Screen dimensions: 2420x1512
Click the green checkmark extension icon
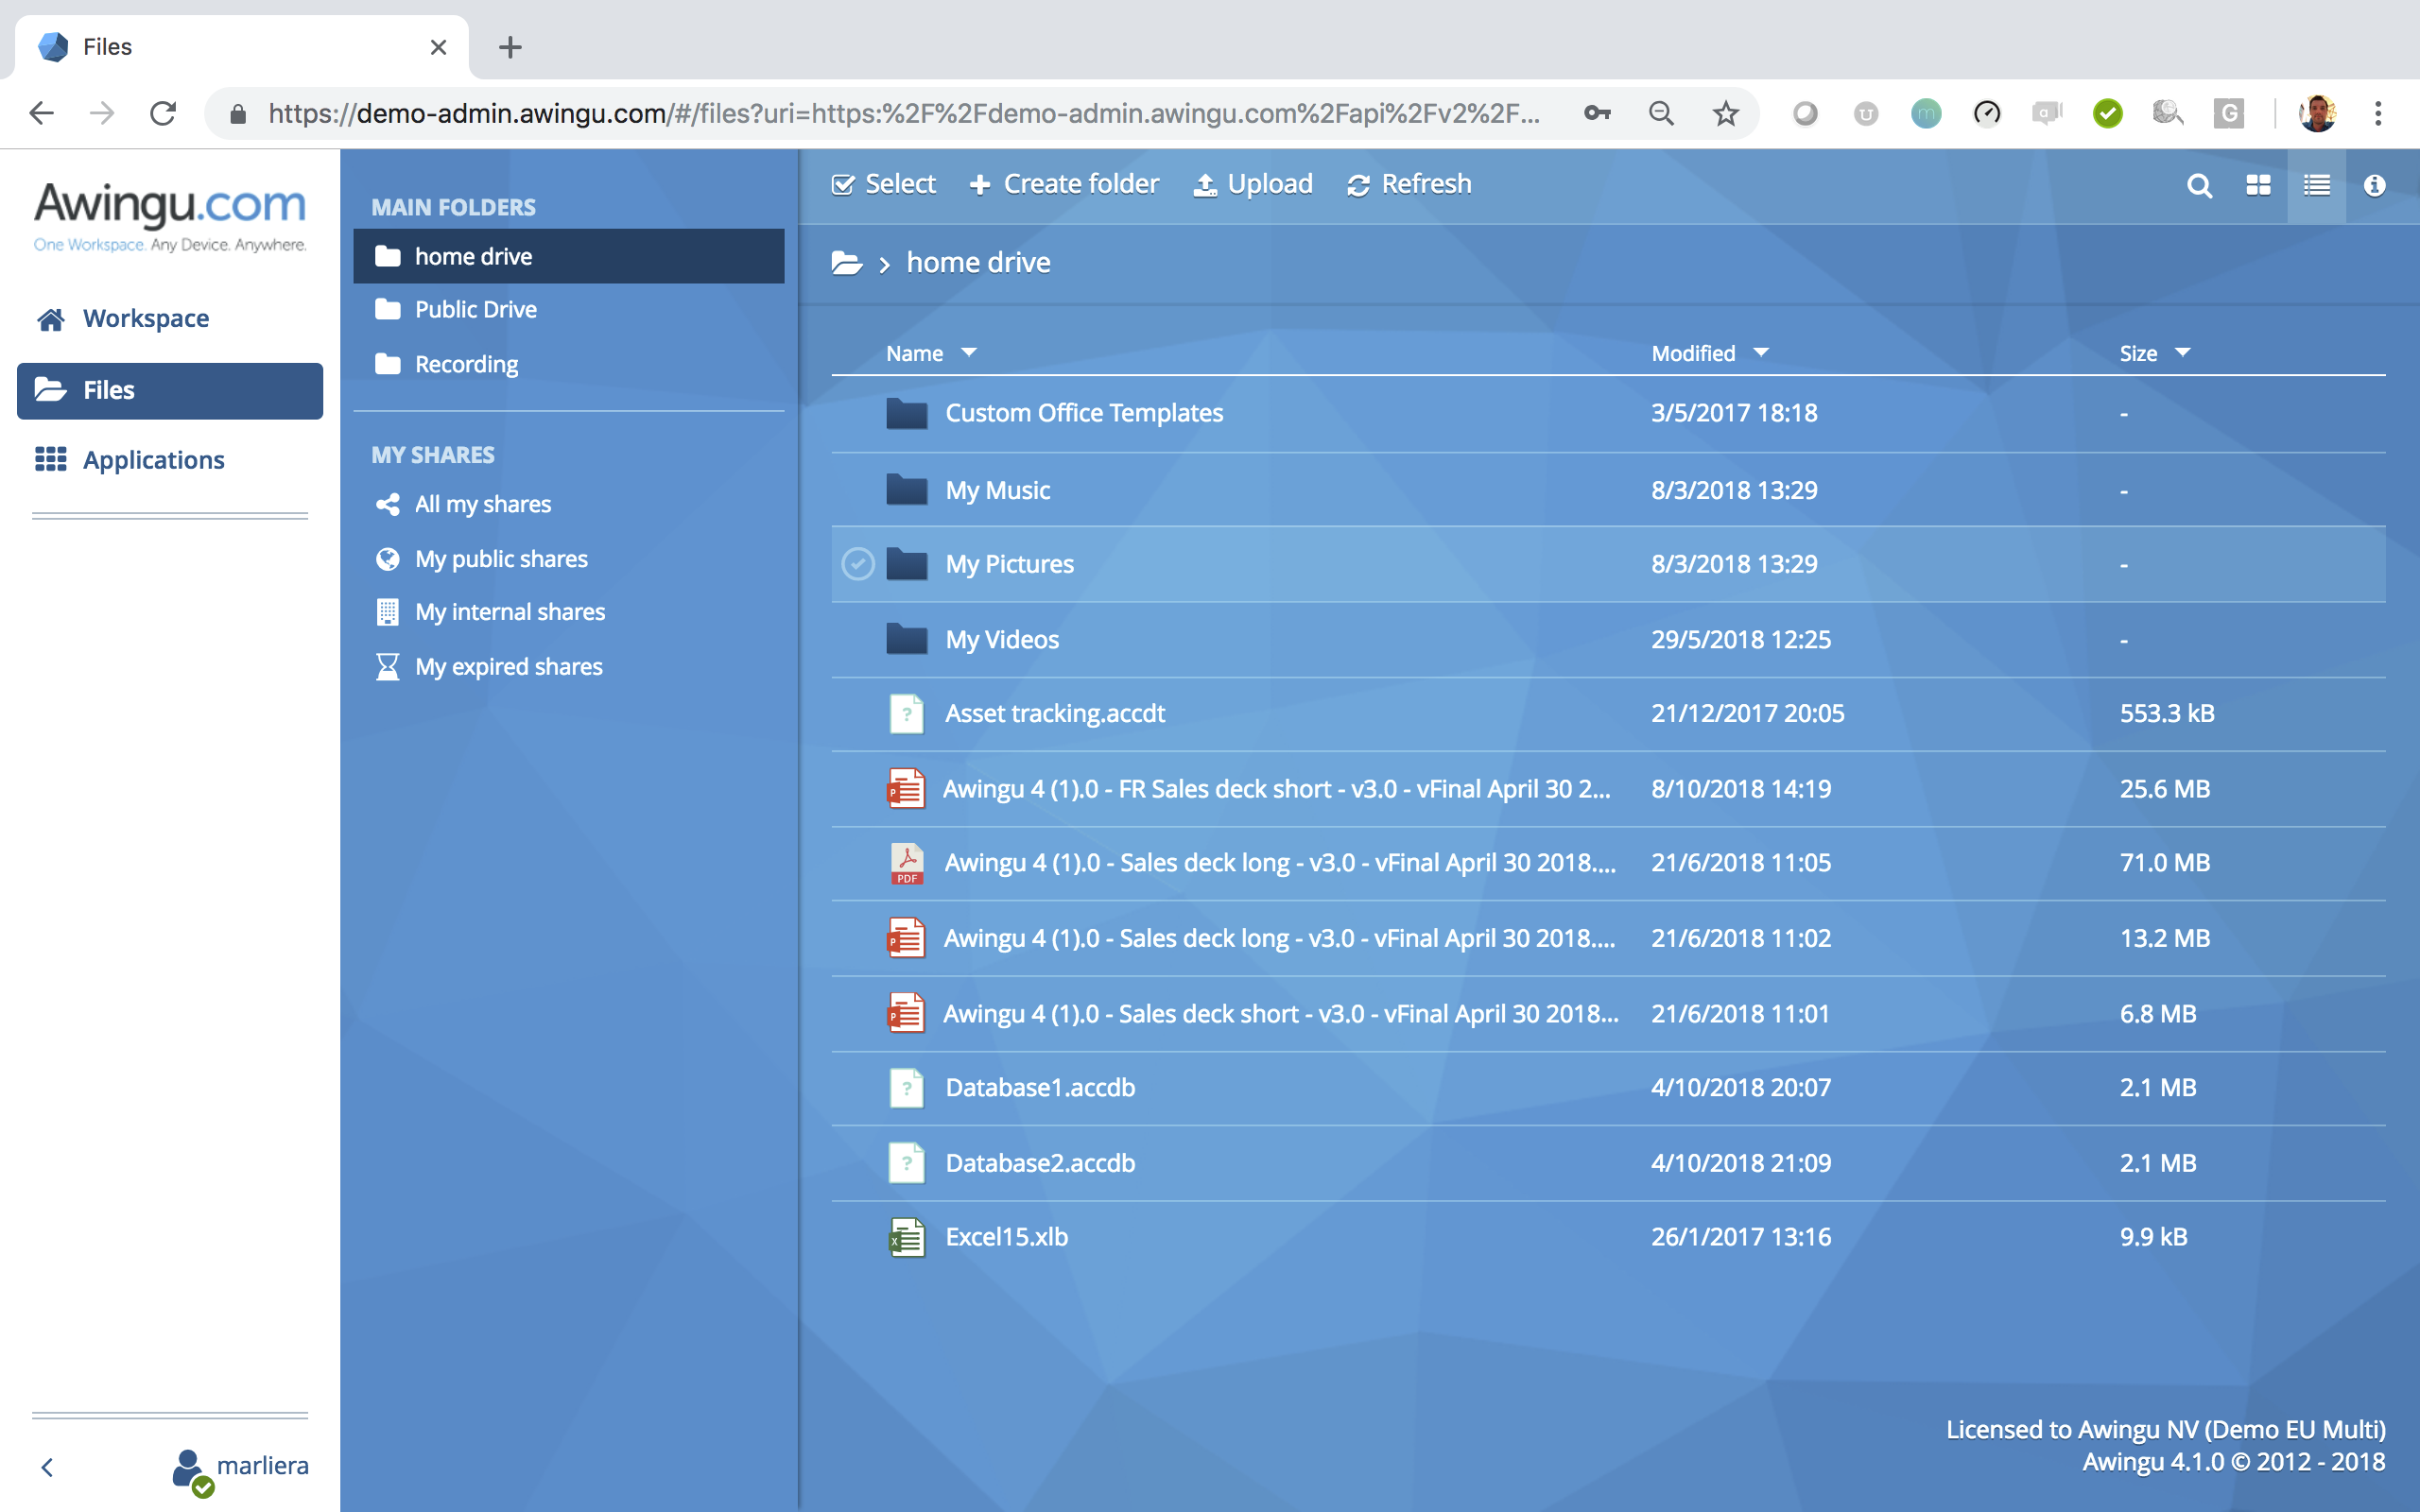point(2108,113)
